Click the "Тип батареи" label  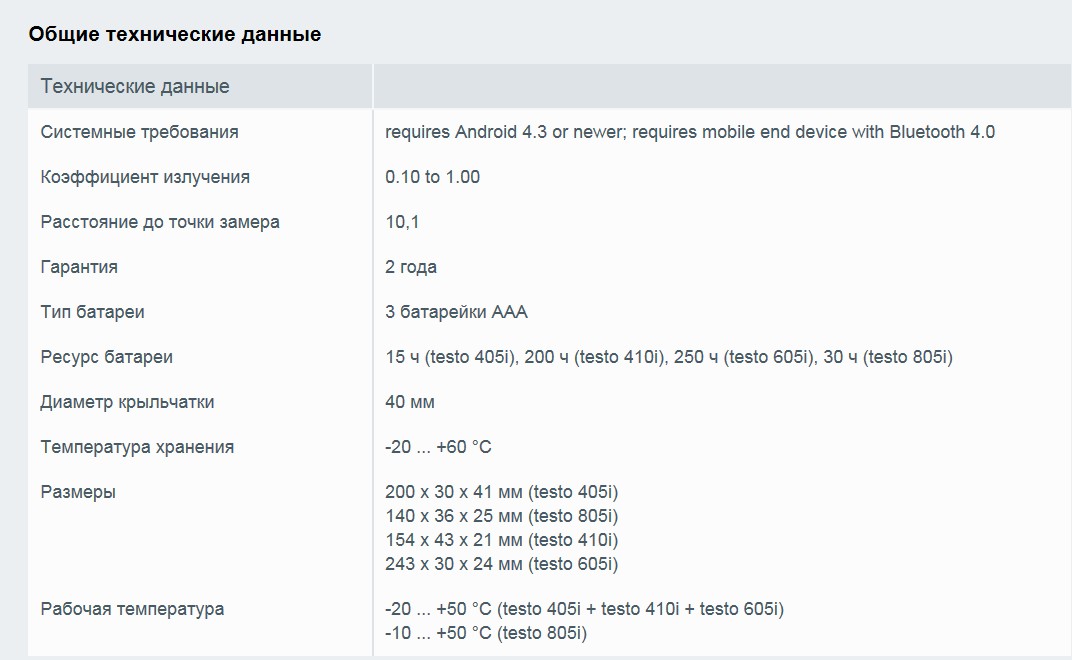(92, 313)
